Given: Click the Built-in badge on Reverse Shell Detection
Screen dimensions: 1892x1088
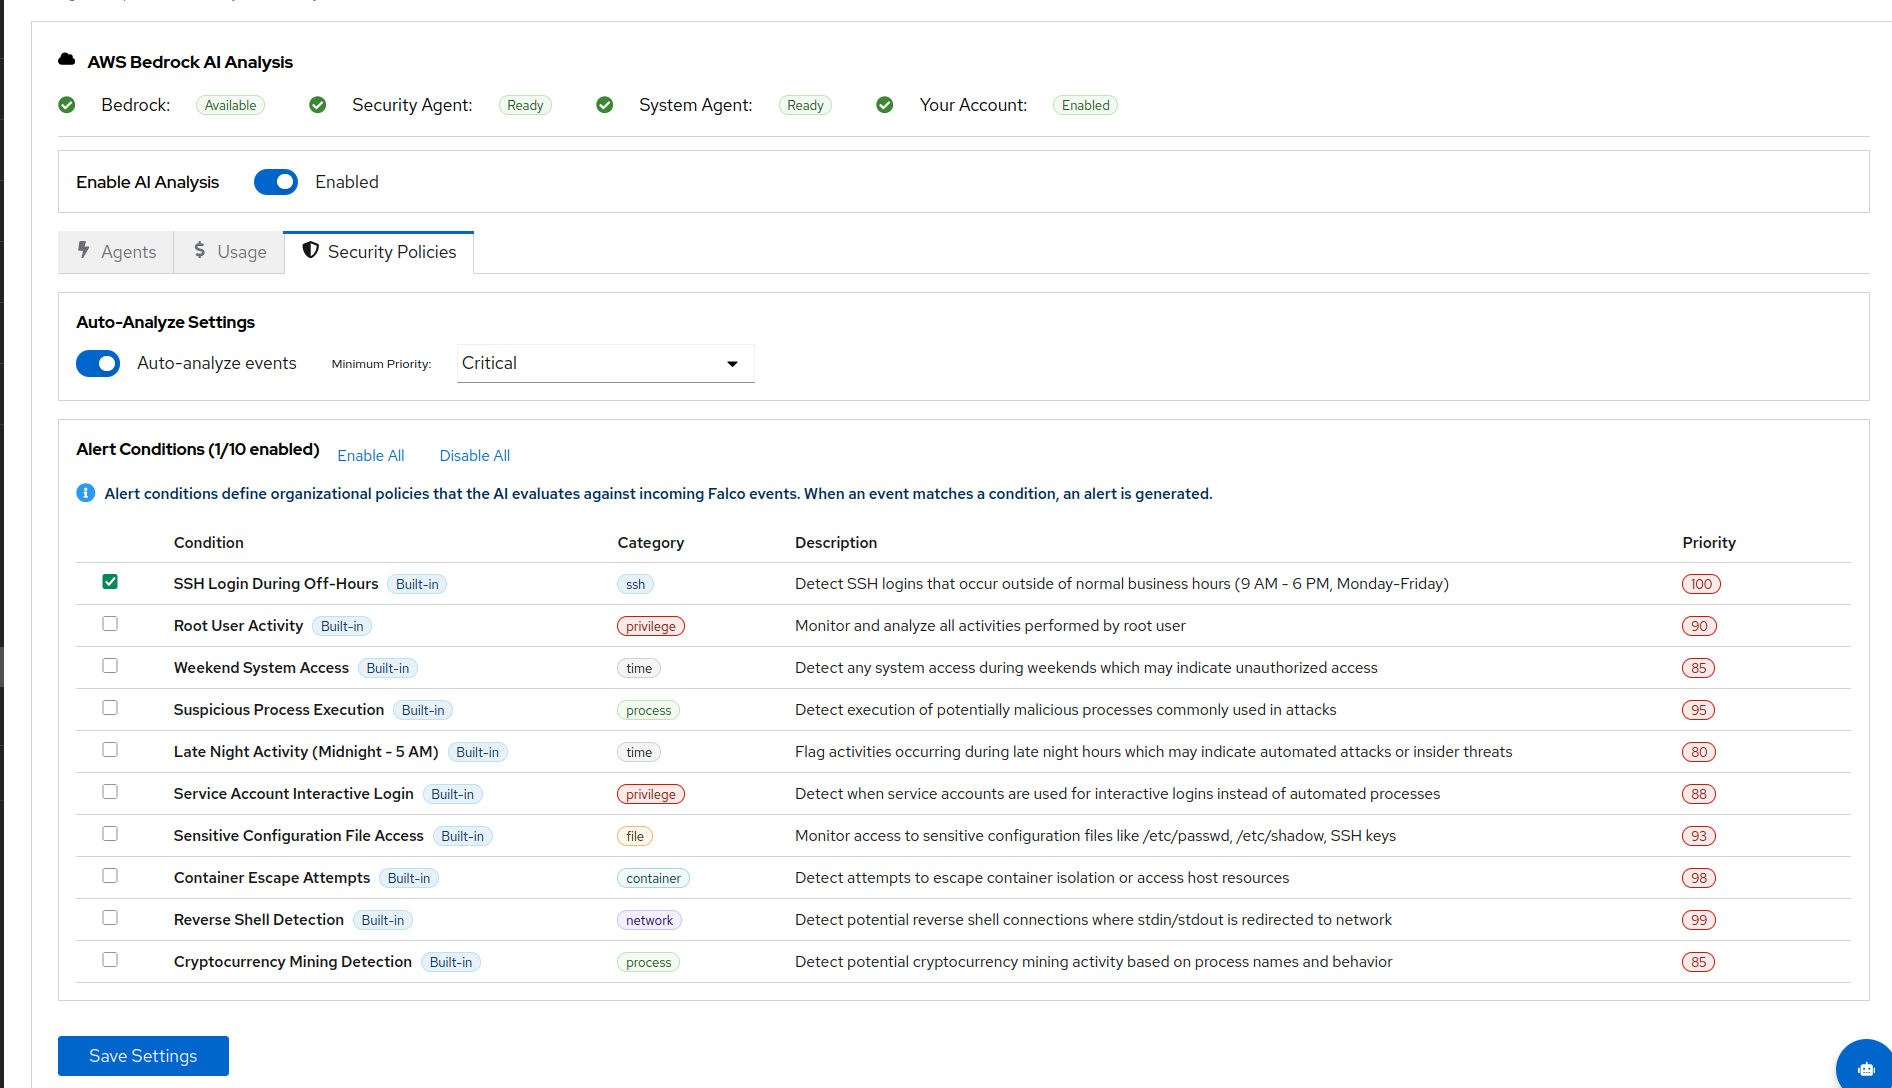Looking at the screenshot, I should coord(383,920).
